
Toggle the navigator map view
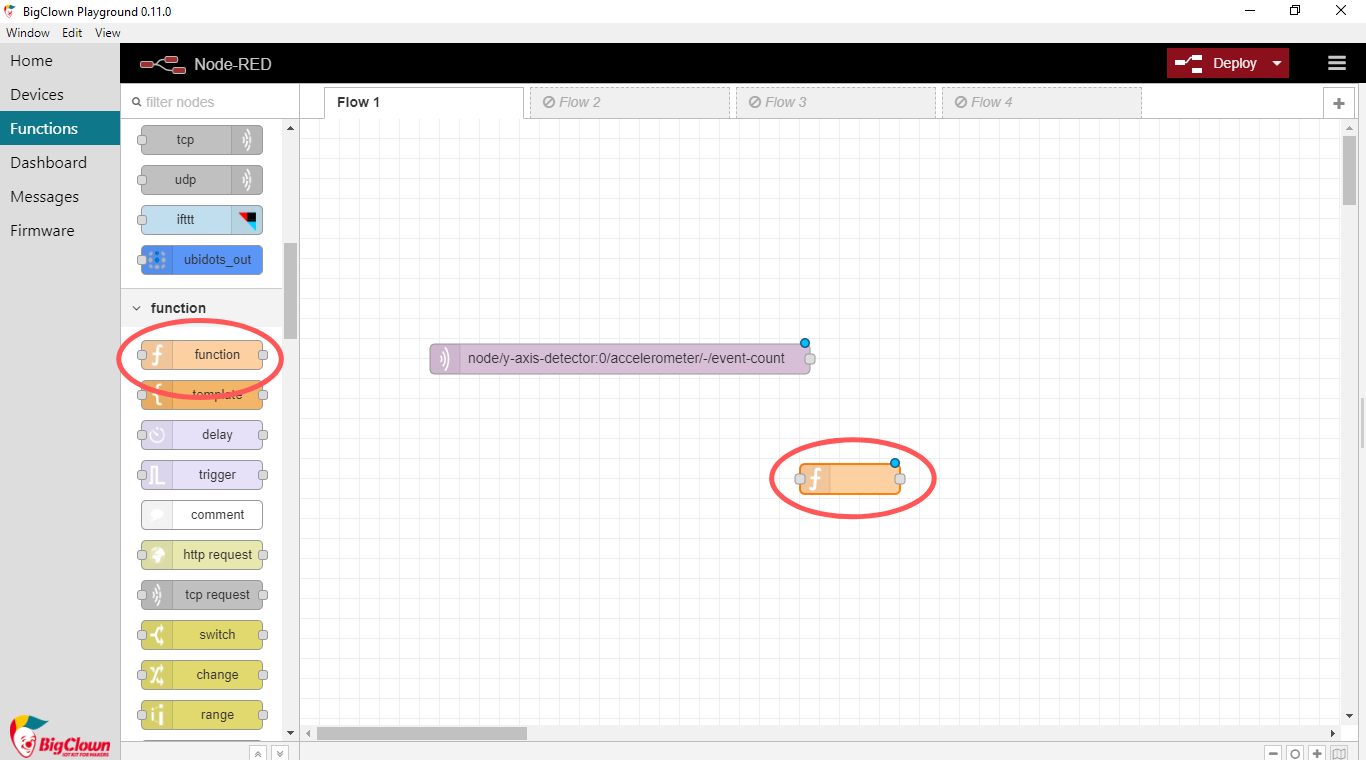[x=1340, y=753]
